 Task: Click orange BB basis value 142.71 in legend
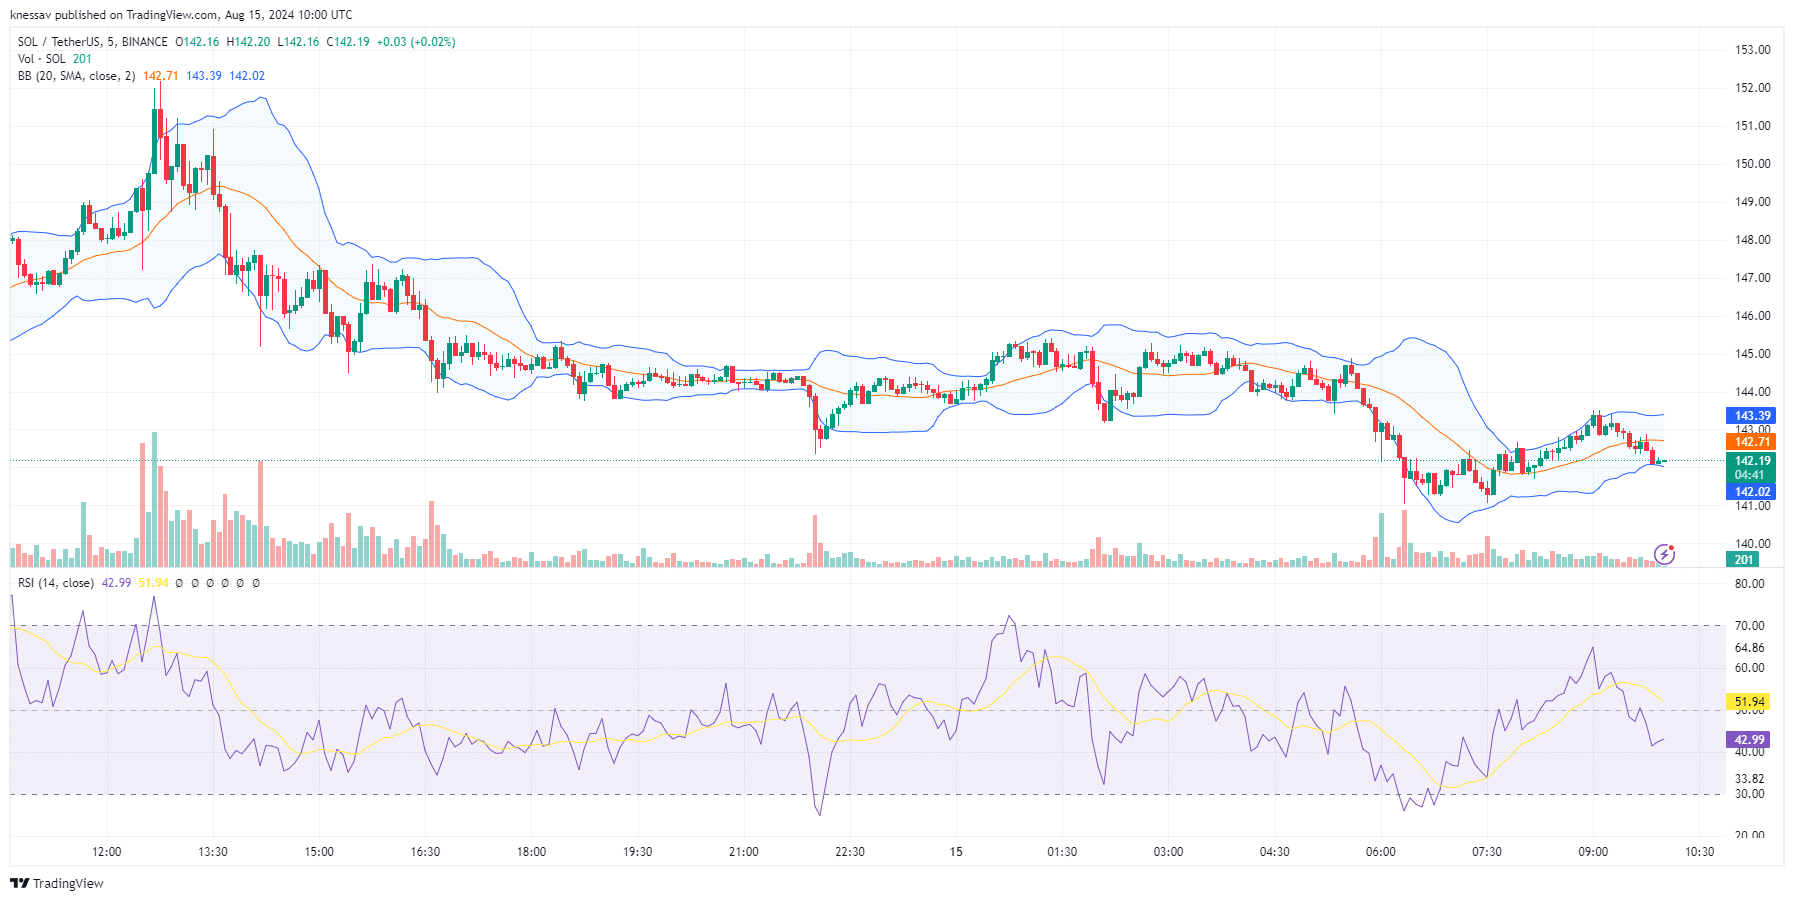(x=161, y=76)
